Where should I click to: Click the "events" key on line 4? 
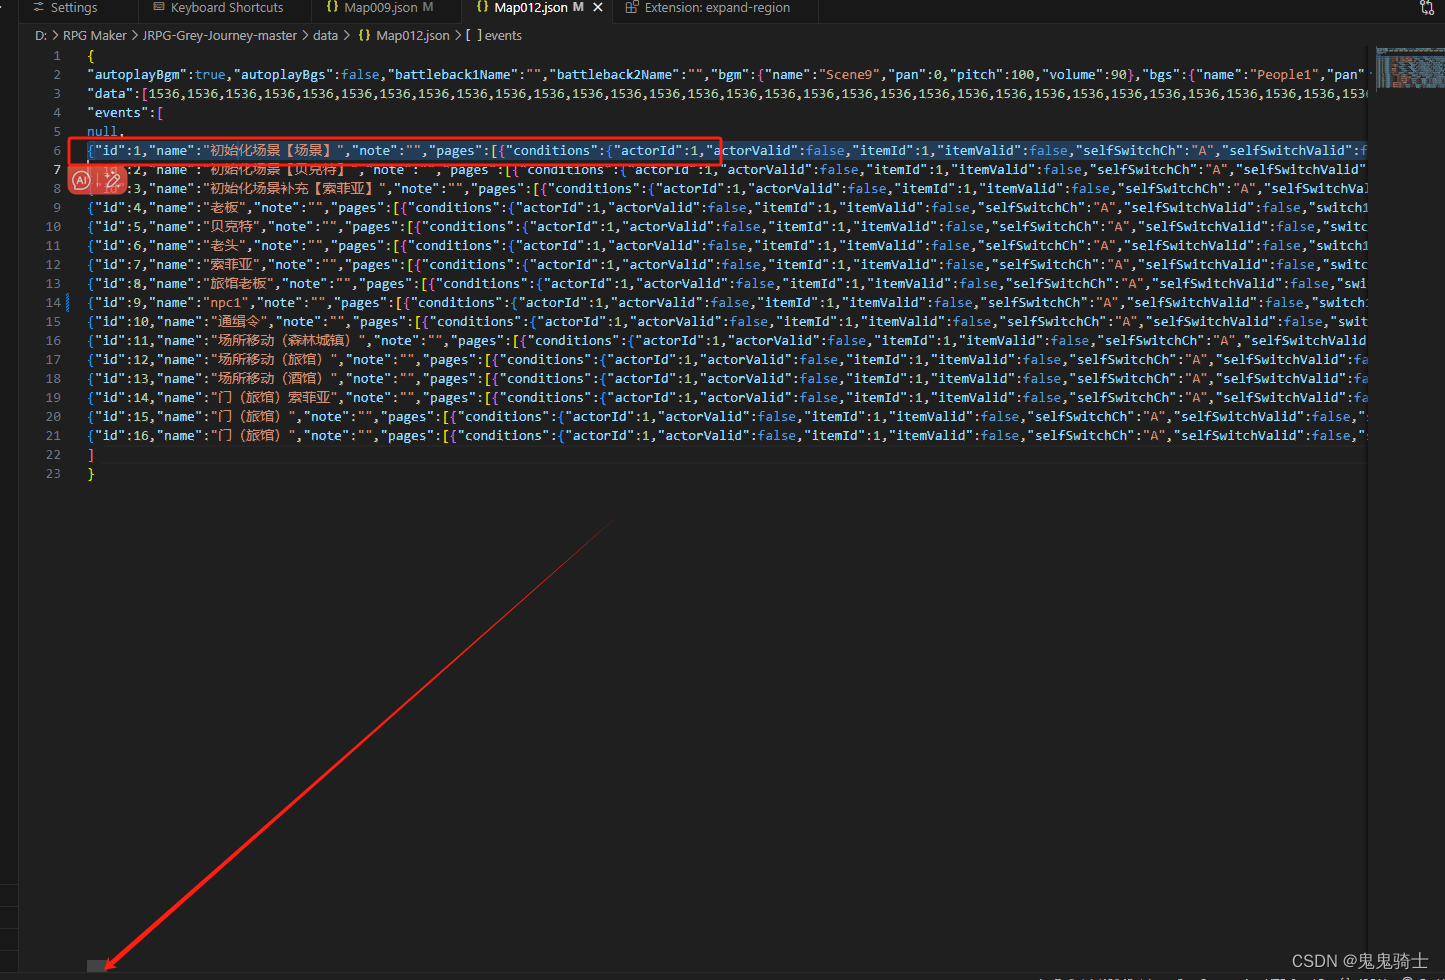click(118, 113)
